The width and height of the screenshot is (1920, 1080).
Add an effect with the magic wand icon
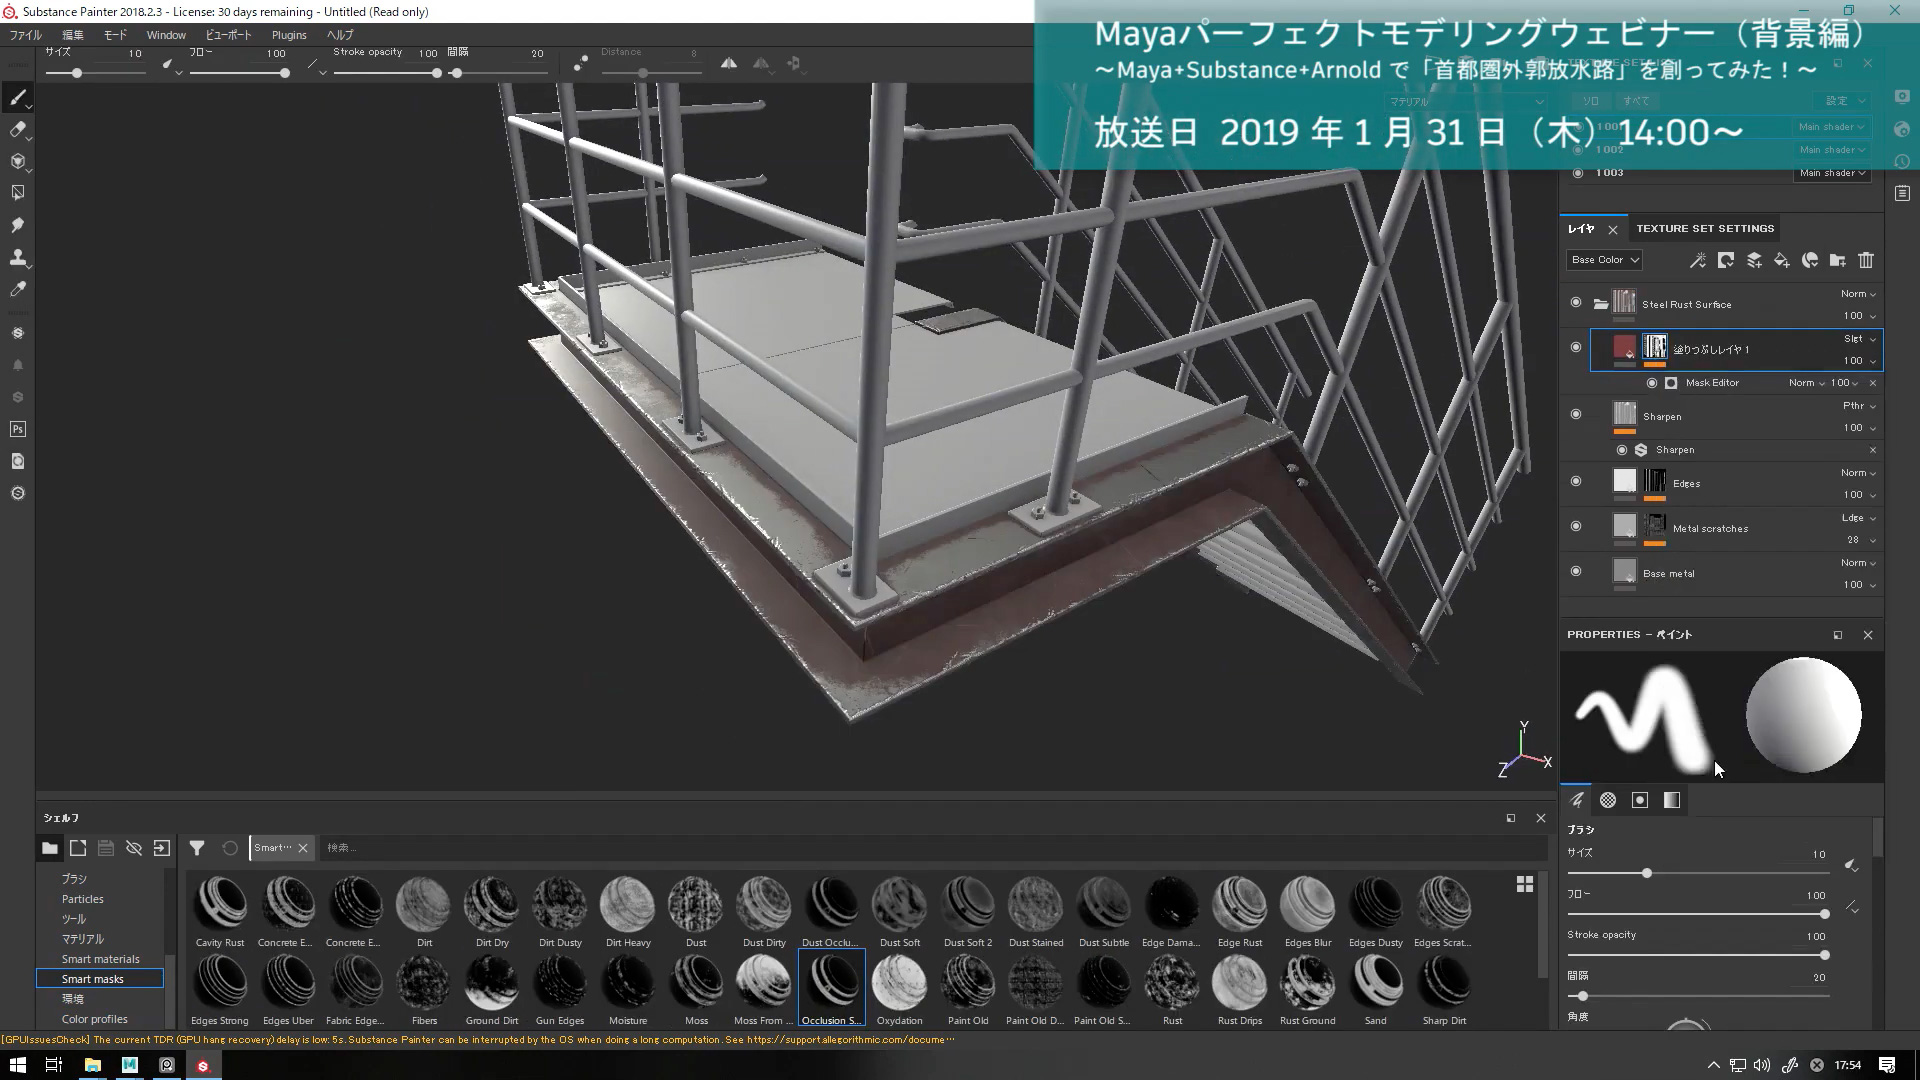click(1698, 260)
